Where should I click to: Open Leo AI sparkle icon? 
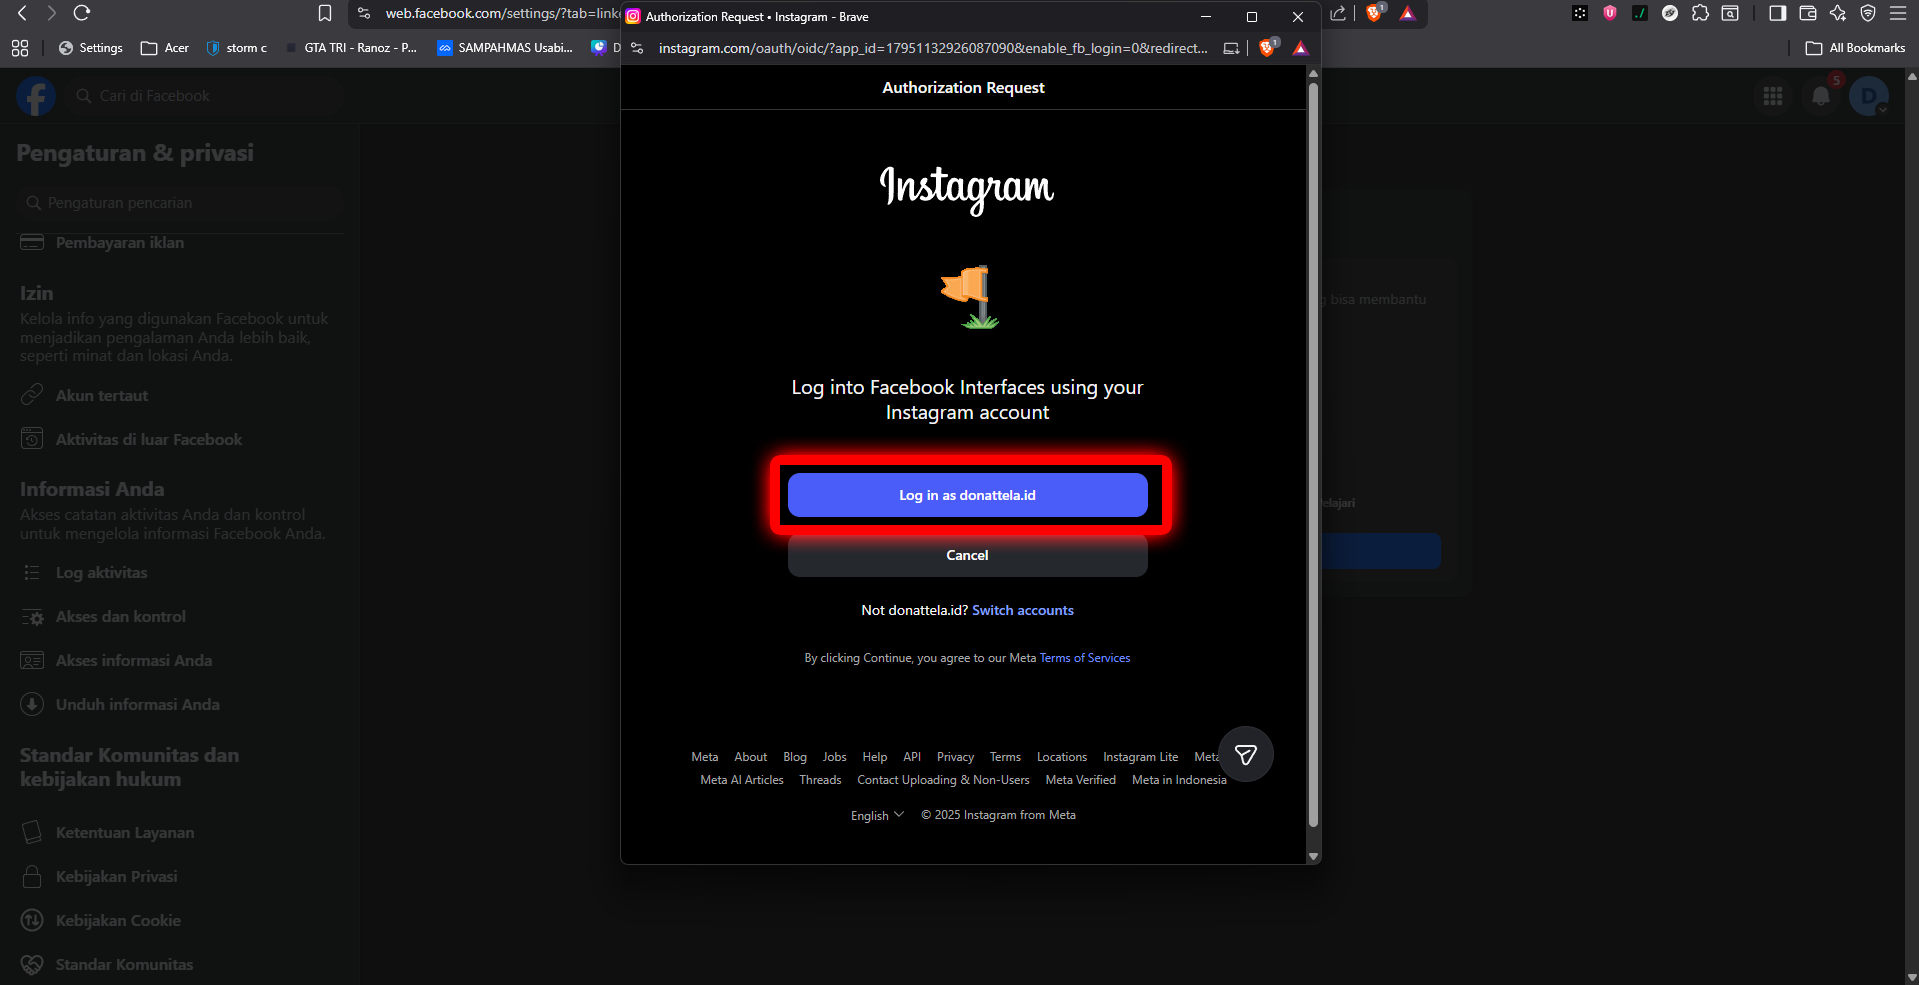tap(1837, 13)
